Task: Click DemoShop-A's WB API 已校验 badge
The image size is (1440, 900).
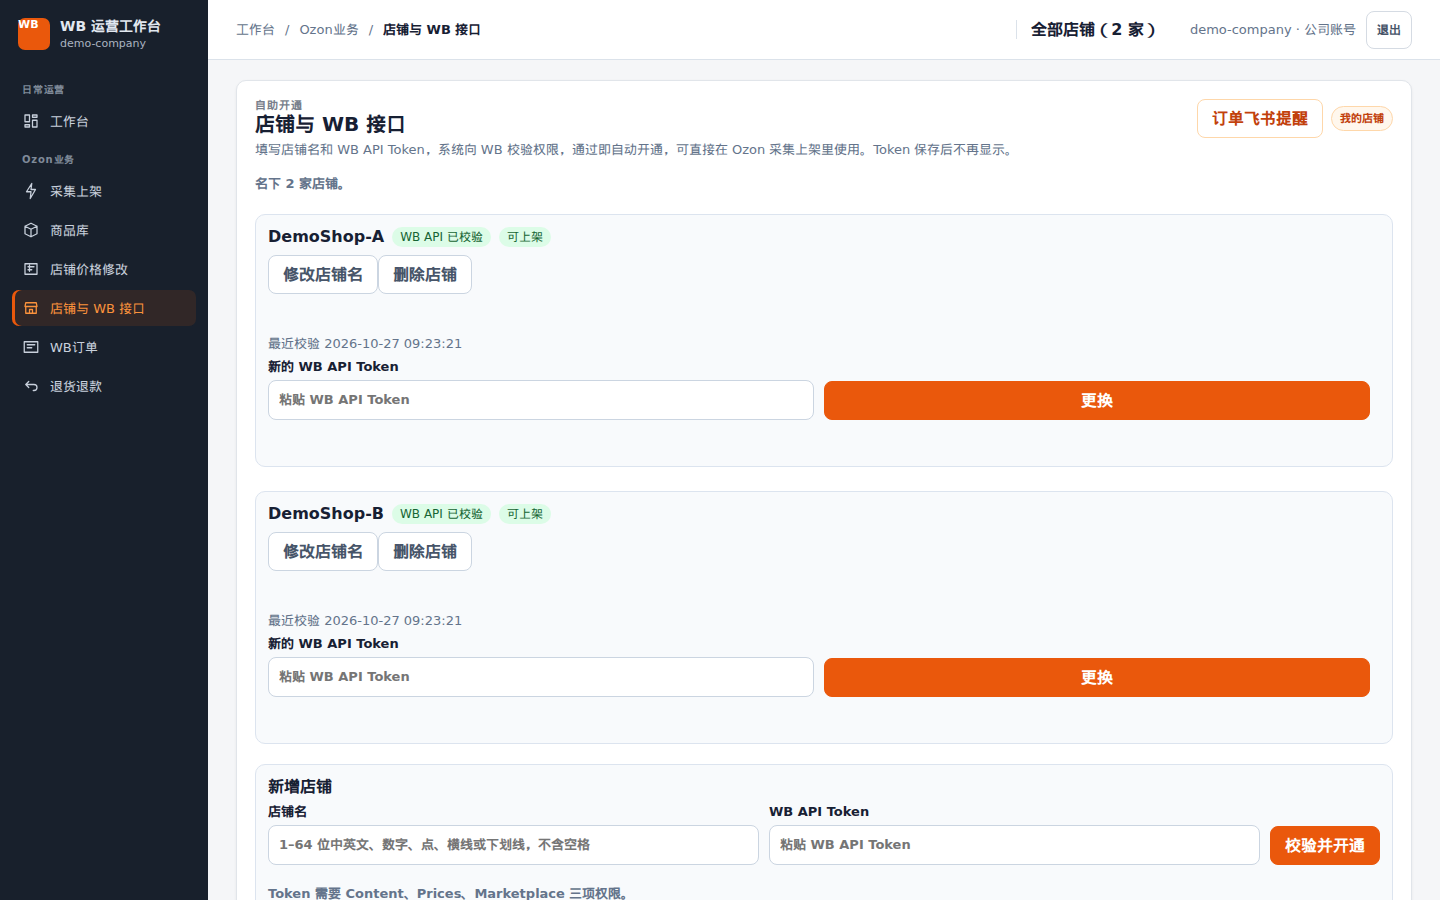Action: [441, 237]
